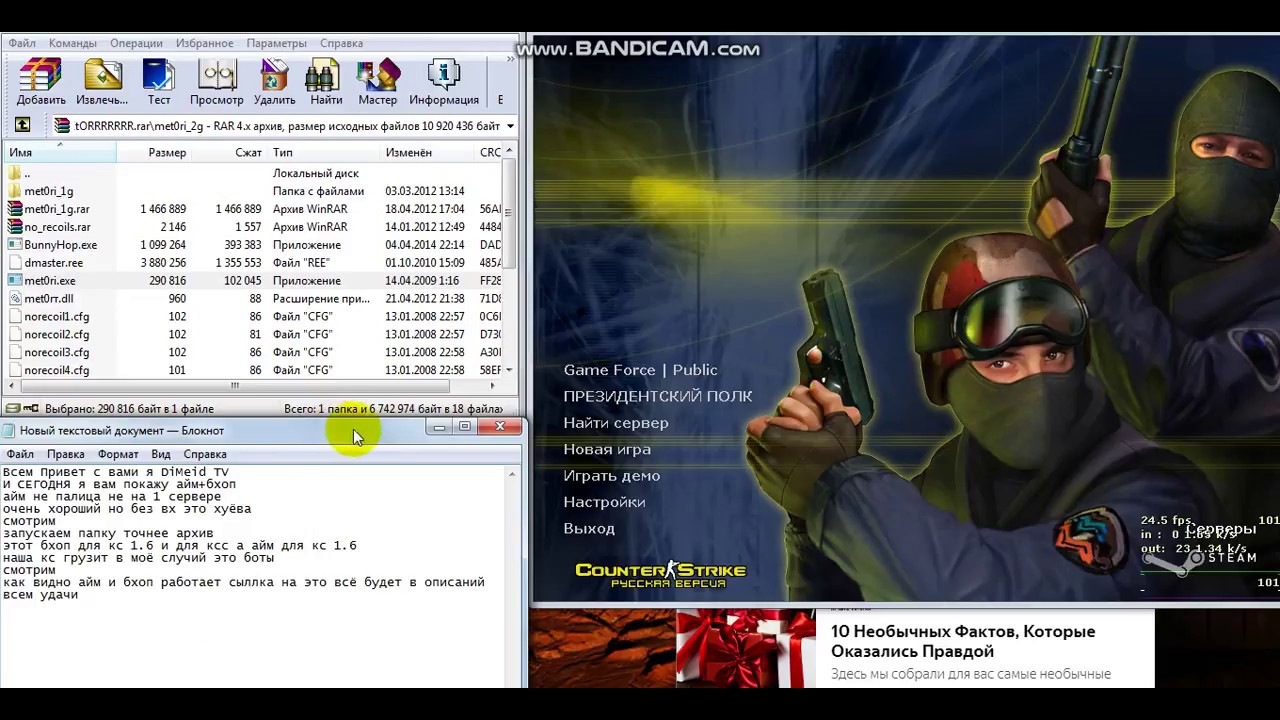This screenshot has height=720, width=1280.
Task: Open WinRAR Команды menu
Action: coord(72,43)
